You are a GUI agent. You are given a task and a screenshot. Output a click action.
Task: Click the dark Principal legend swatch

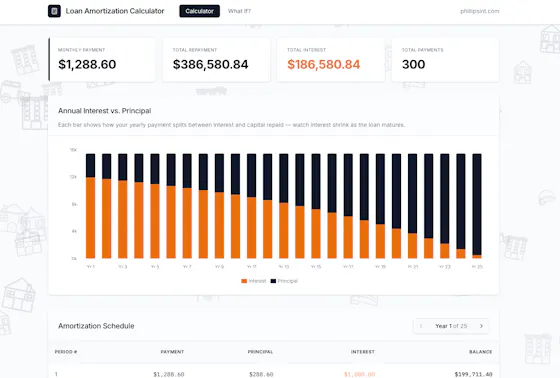pyautogui.click(x=273, y=281)
